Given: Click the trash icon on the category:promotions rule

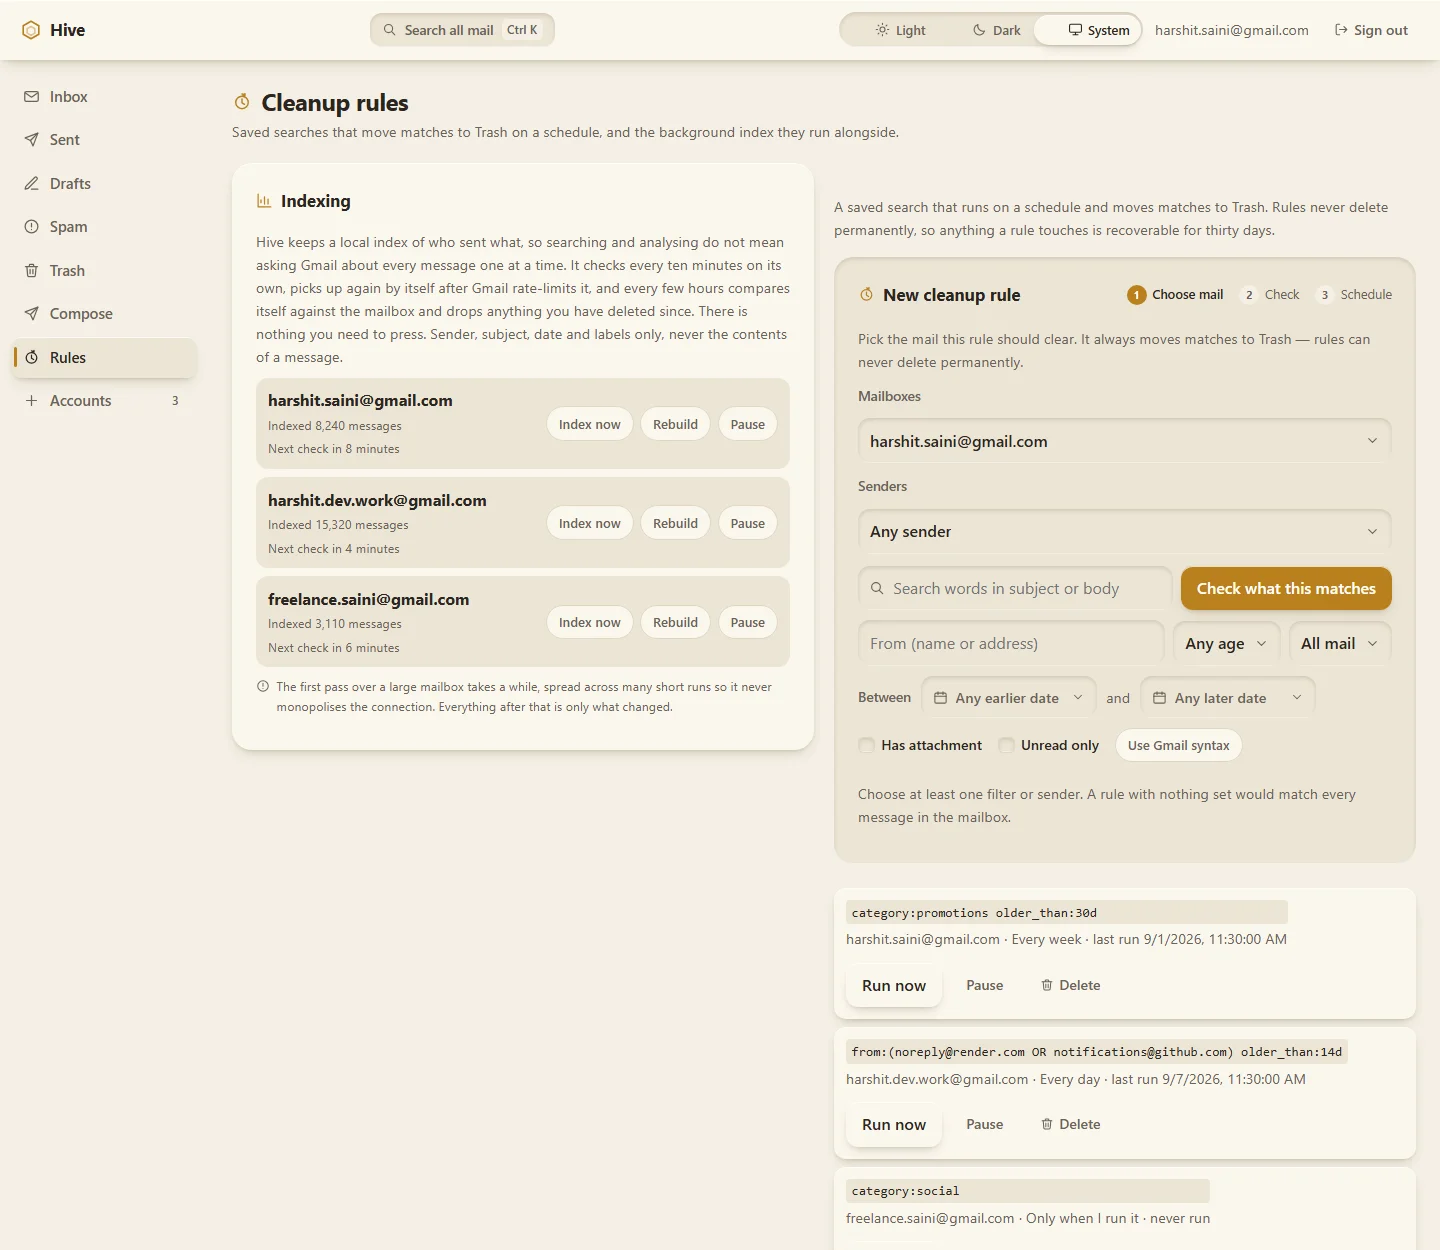Looking at the screenshot, I should pyautogui.click(x=1047, y=985).
